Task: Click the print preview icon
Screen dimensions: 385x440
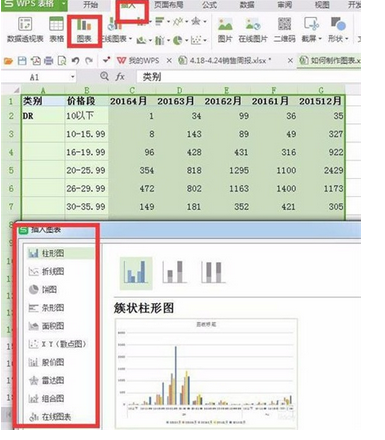Action: point(62,61)
